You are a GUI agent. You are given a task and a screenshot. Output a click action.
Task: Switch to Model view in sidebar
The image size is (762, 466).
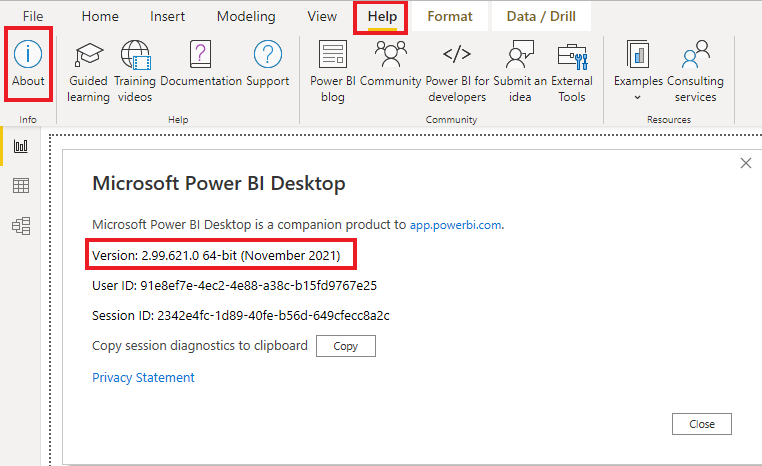pos(21,226)
